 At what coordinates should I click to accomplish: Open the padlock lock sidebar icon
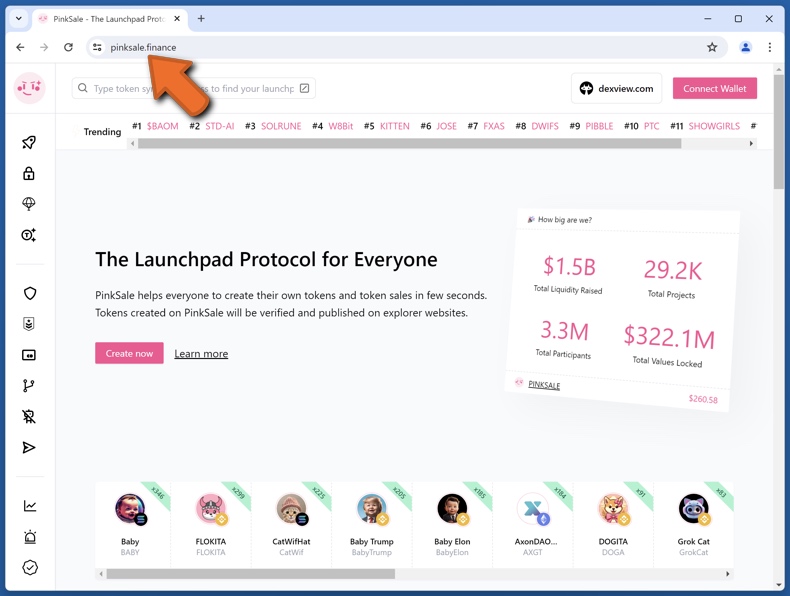click(x=29, y=173)
